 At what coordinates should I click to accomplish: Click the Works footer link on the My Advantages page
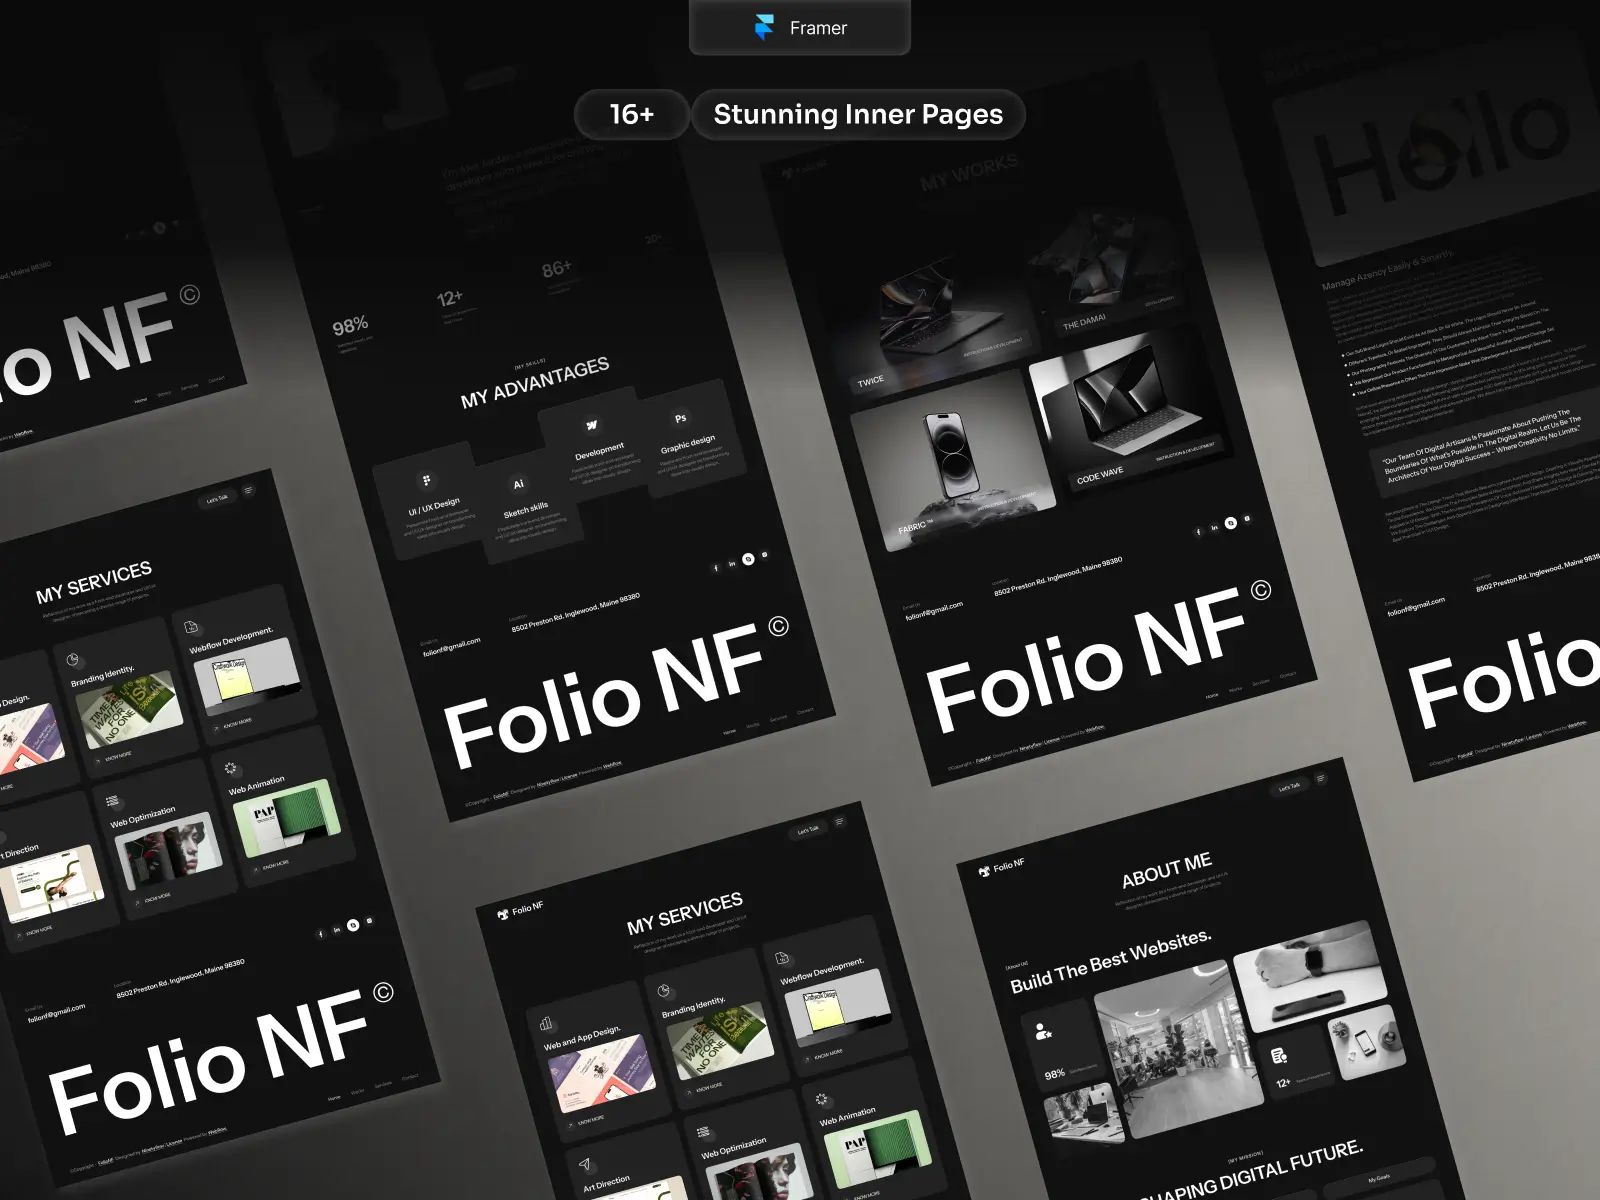click(x=753, y=725)
